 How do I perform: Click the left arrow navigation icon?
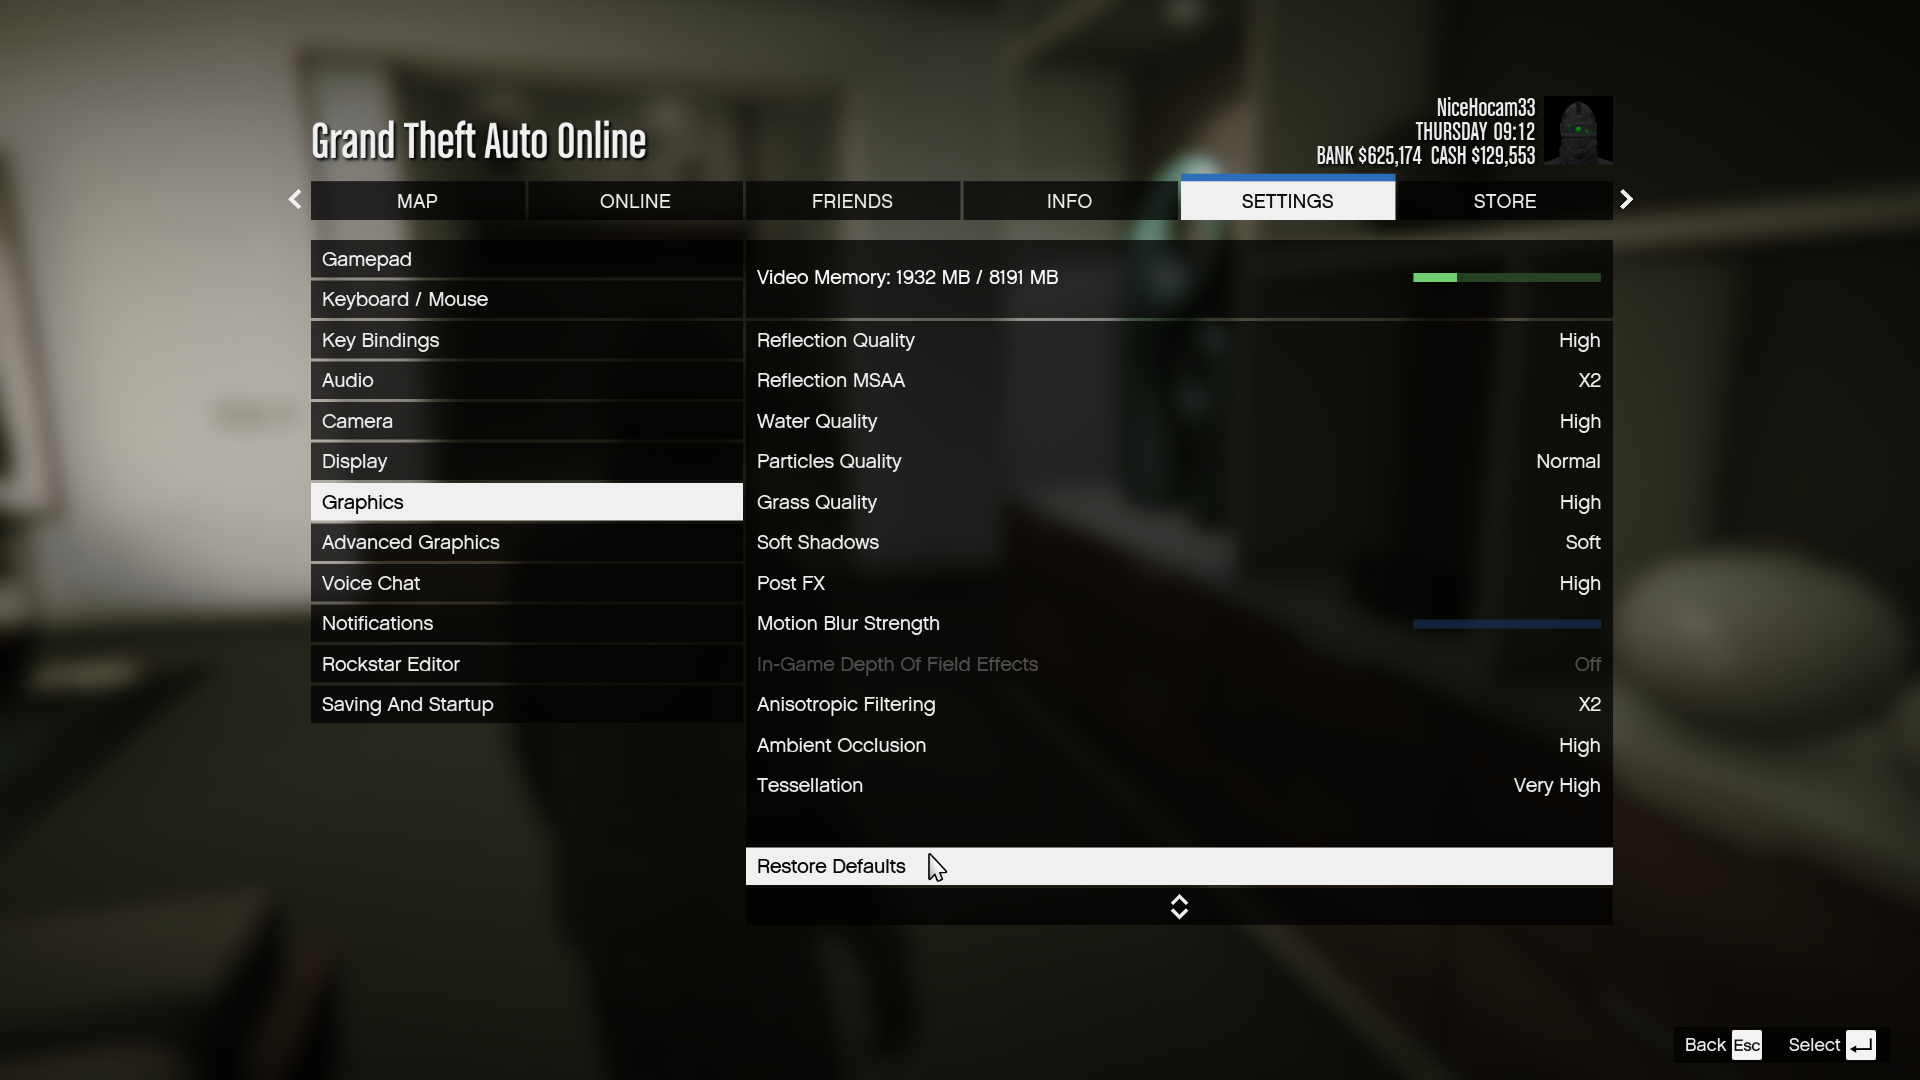pos(295,200)
